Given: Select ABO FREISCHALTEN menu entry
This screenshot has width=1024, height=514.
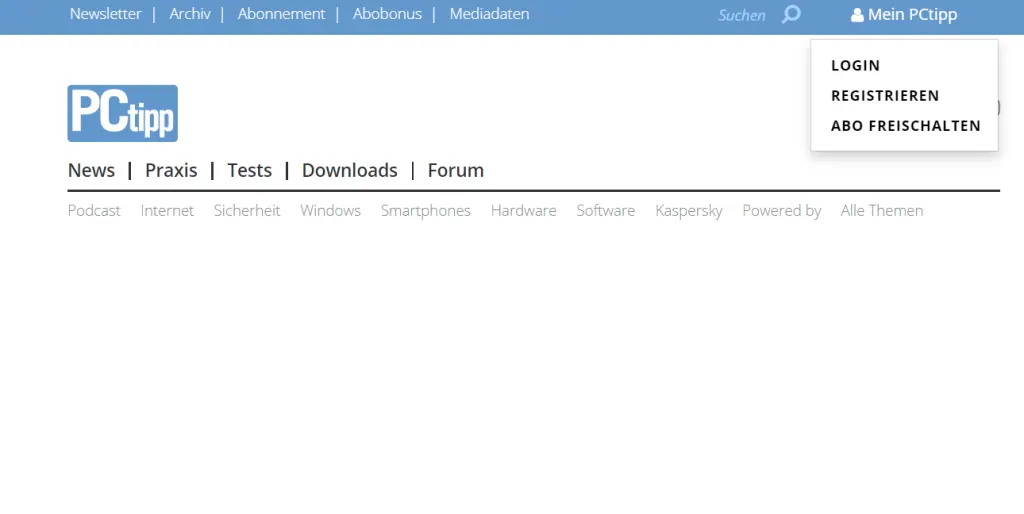Looking at the screenshot, I should coord(905,126).
